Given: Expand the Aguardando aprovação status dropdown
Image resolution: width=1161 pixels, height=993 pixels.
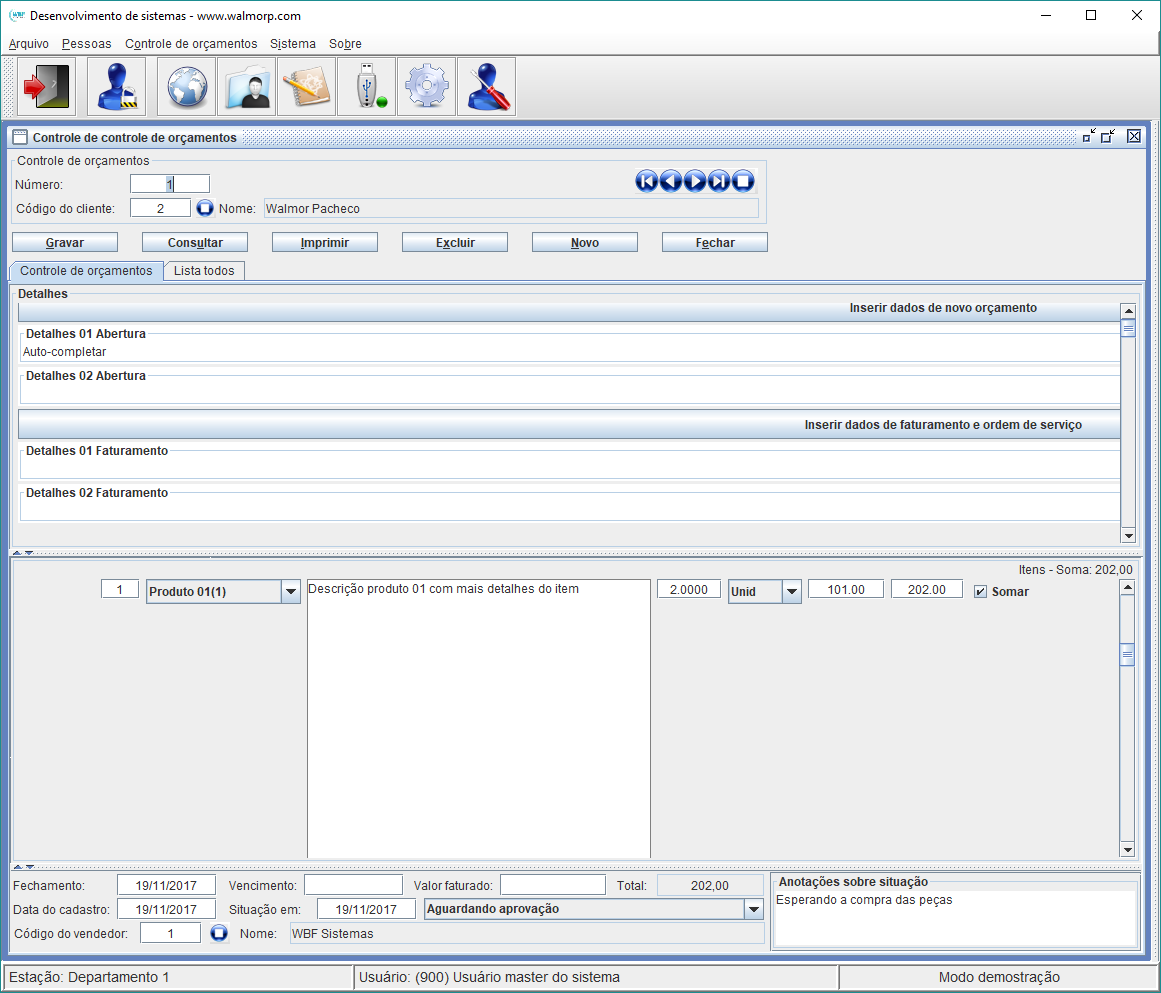Looking at the screenshot, I should (754, 909).
